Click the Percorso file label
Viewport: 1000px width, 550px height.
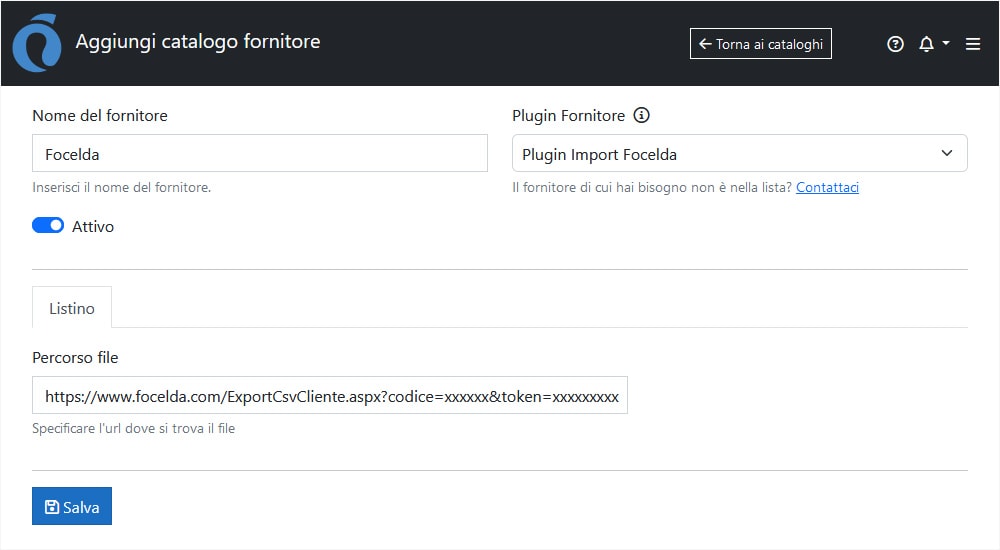tap(75, 358)
